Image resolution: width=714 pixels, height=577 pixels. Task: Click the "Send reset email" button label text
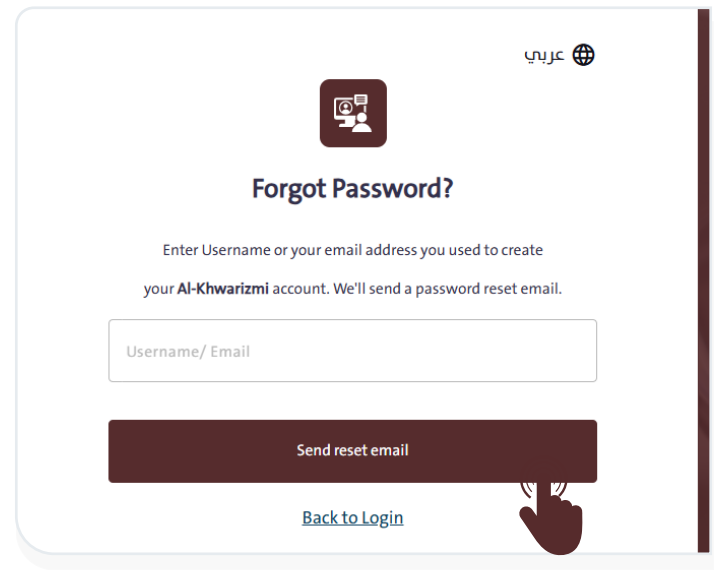352,450
